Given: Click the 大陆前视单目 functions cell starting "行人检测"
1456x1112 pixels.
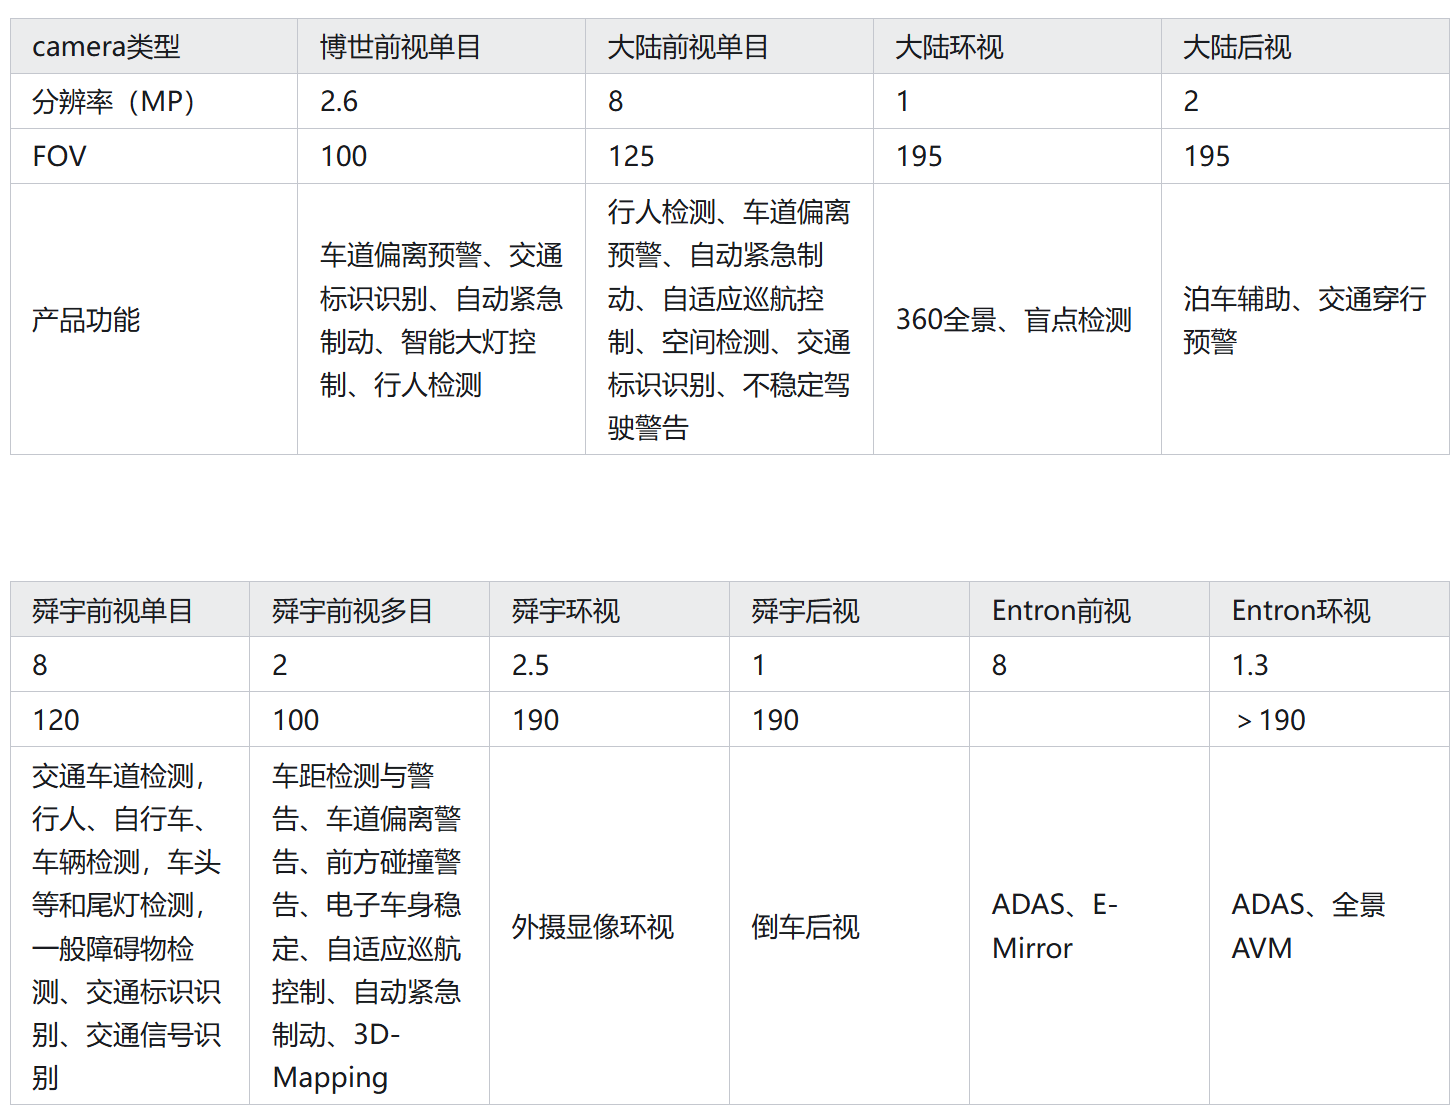Looking at the screenshot, I should [x=729, y=319].
